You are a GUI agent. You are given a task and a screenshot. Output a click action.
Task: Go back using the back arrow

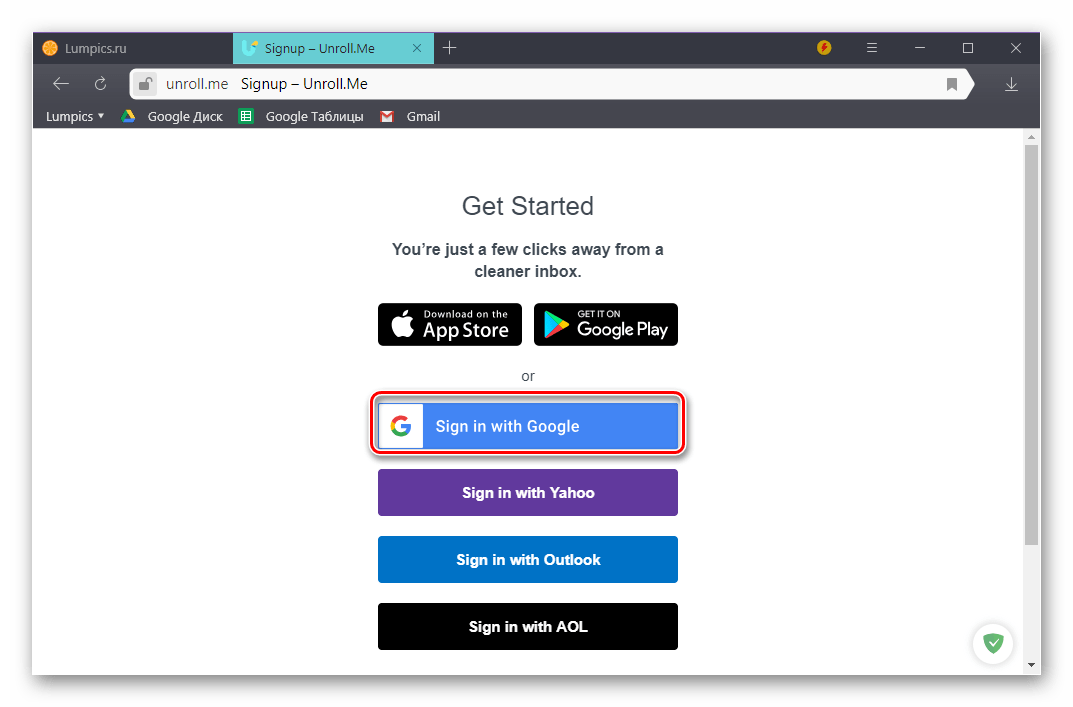pyautogui.click(x=61, y=83)
